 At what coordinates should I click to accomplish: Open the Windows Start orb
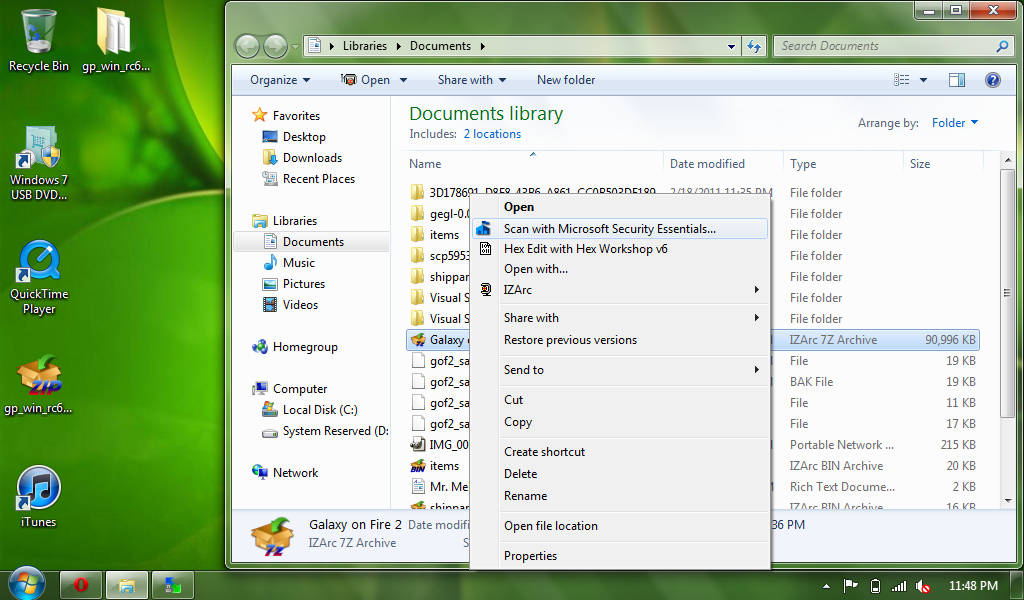tap(27, 583)
